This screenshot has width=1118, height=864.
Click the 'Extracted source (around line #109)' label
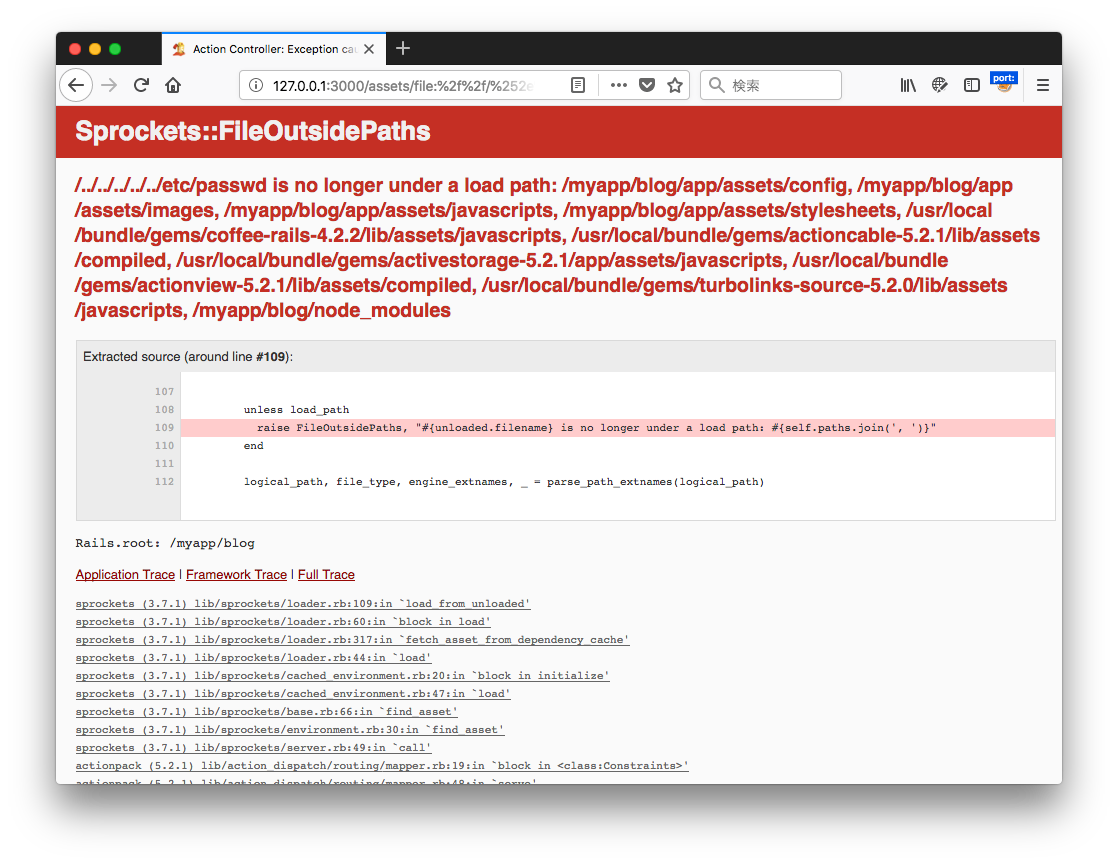188,356
